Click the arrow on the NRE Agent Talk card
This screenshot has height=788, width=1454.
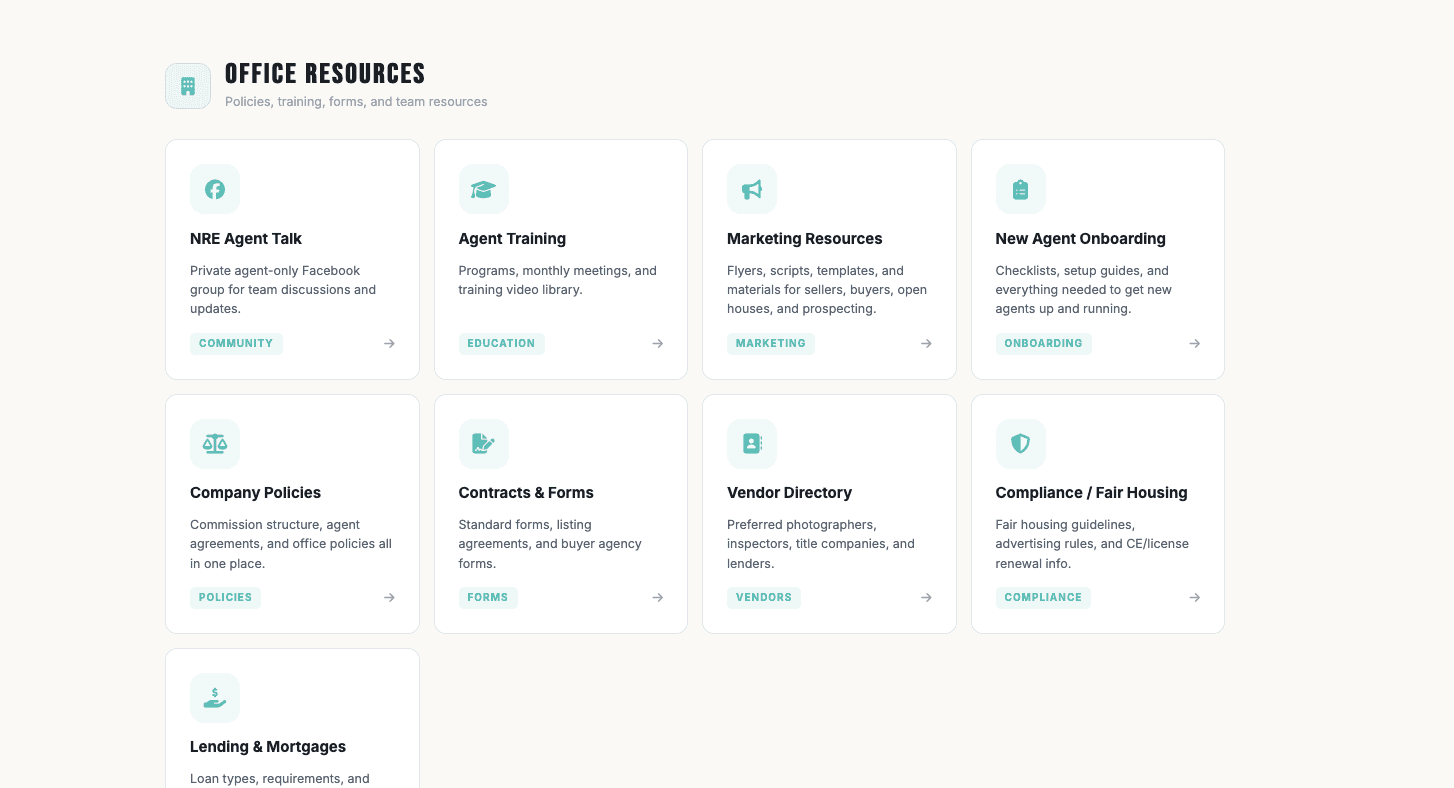pos(389,343)
